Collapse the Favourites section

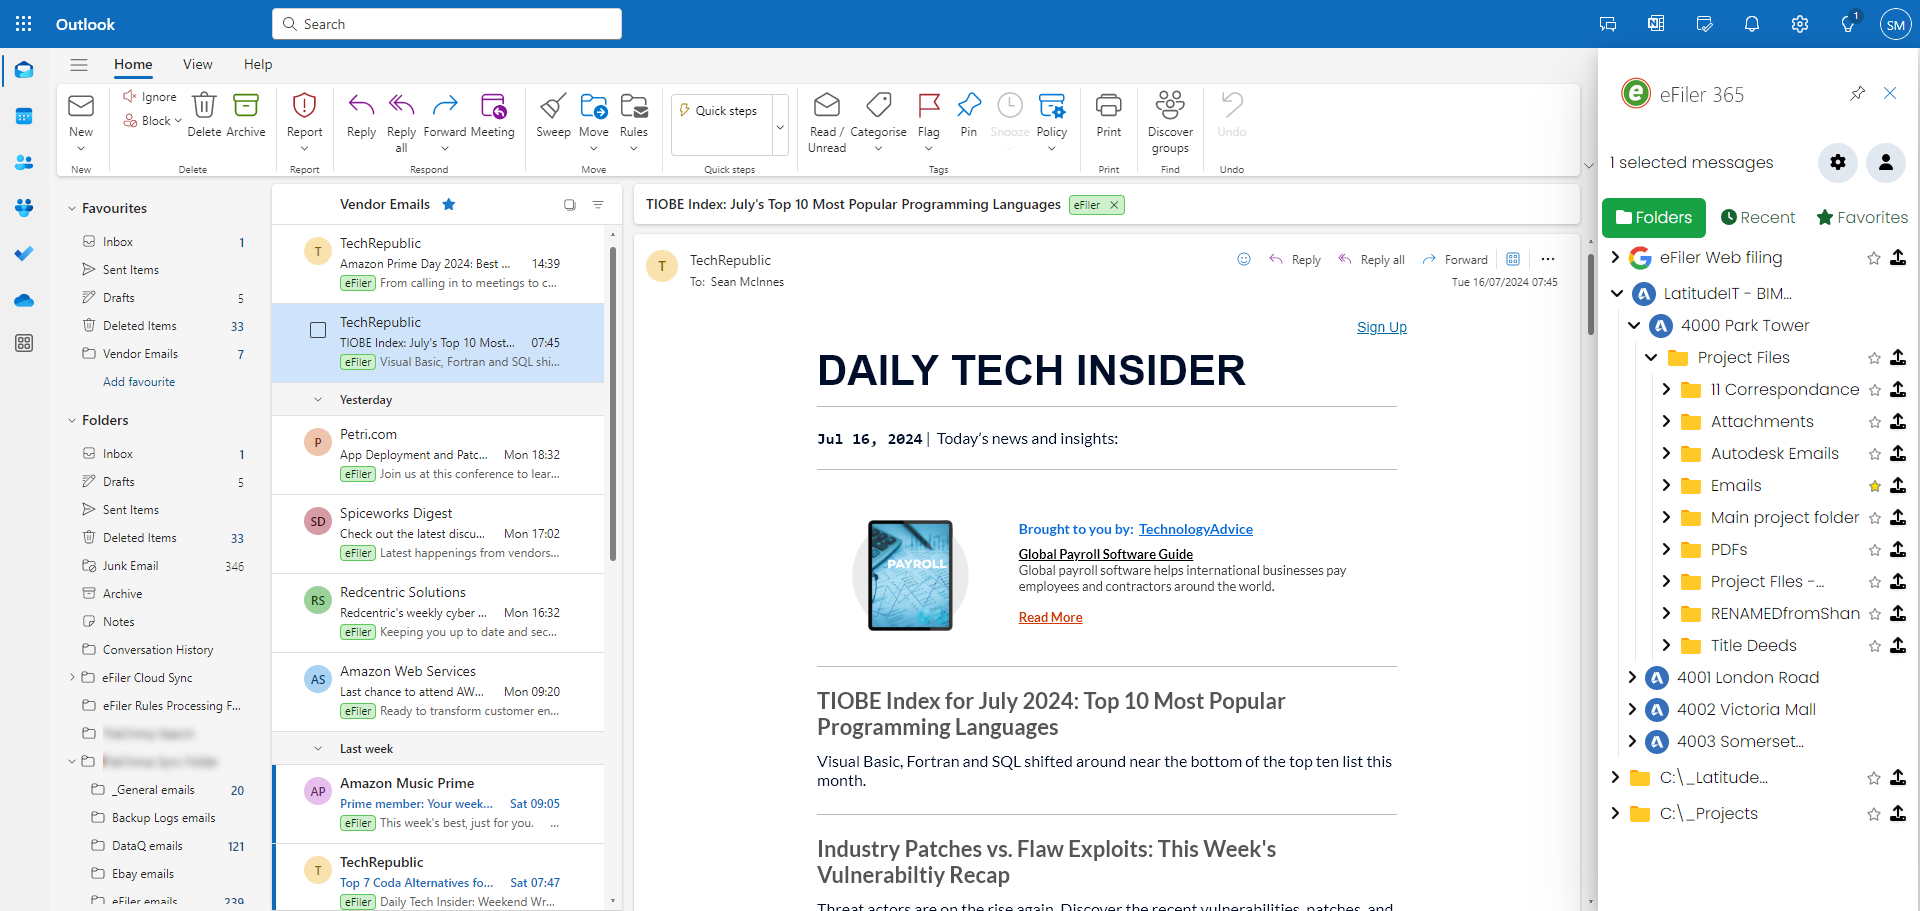72,208
